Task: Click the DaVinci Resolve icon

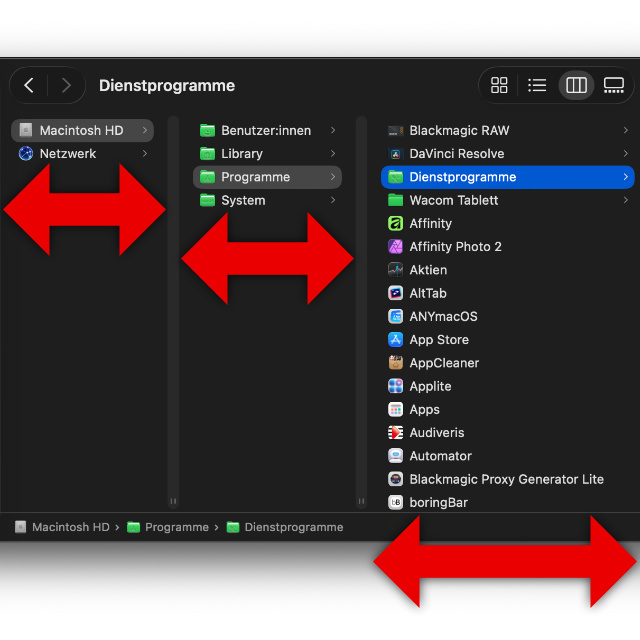Action: (396, 154)
